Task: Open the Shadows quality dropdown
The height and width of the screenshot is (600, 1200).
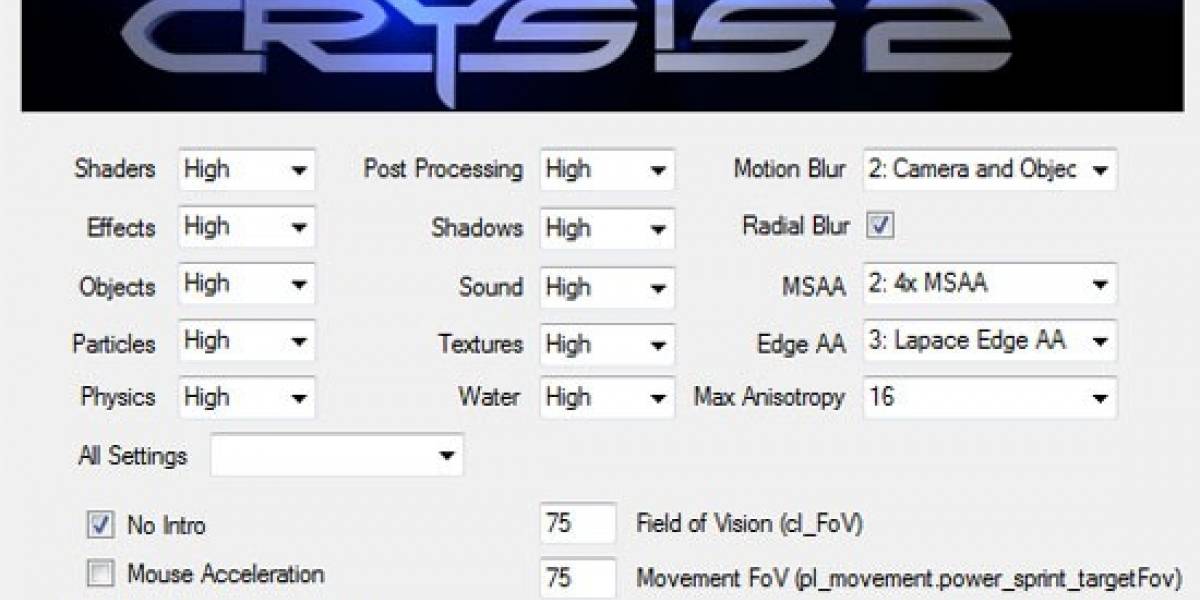Action: (606, 227)
